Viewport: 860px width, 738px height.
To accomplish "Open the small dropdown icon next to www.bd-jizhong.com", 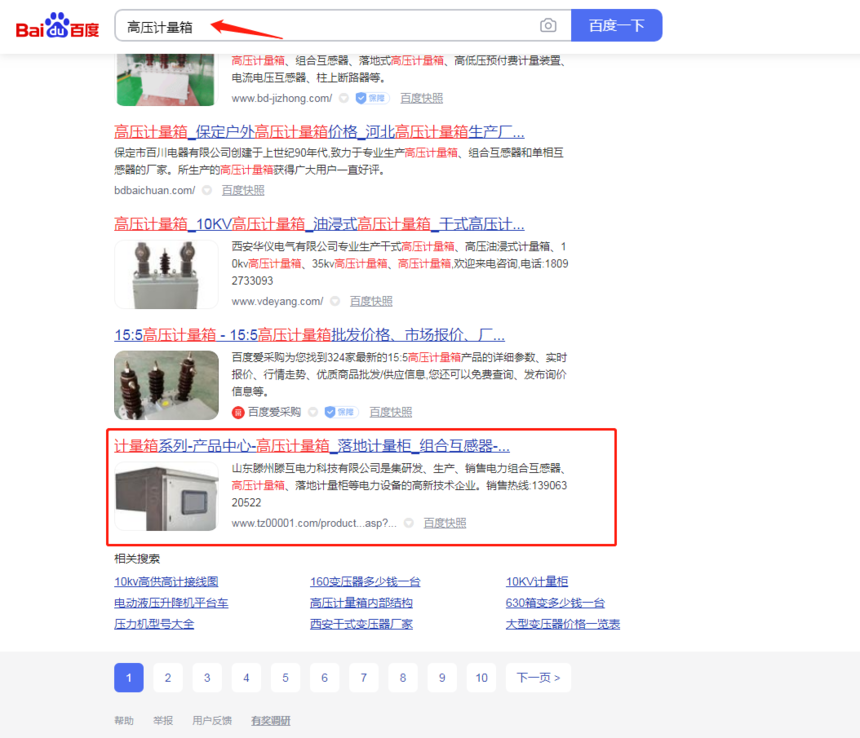I will tap(344, 98).
